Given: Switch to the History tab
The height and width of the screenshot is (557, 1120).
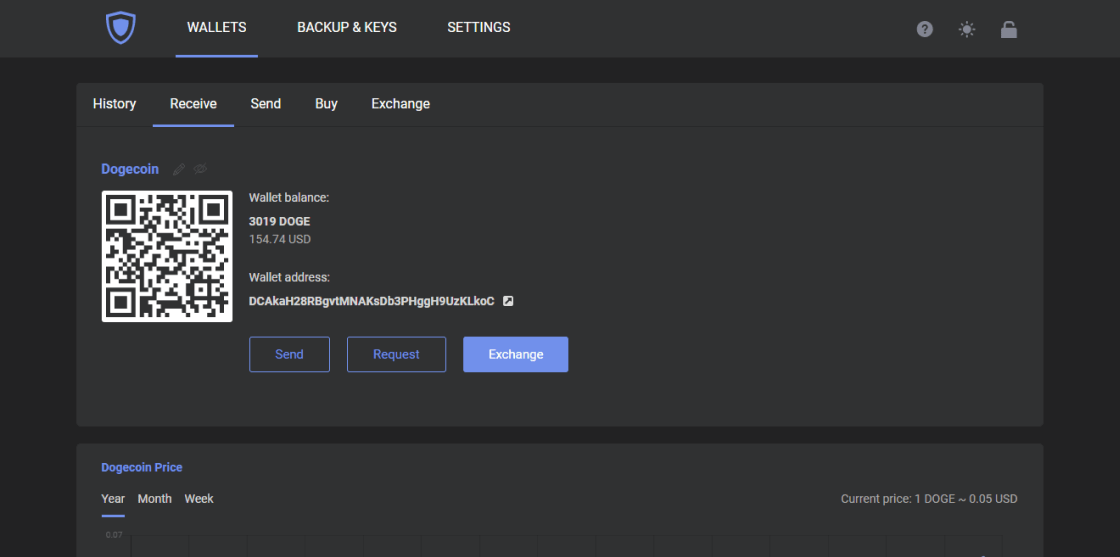Looking at the screenshot, I should click(x=114, y=104).
